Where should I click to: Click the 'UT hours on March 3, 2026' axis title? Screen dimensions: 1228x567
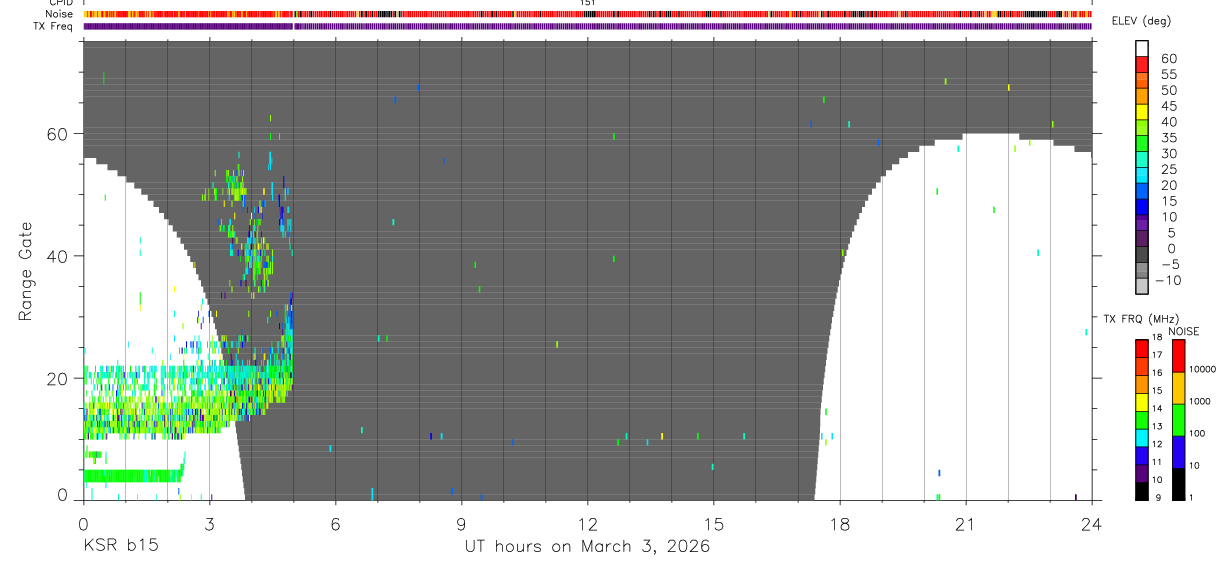point(587,547)
